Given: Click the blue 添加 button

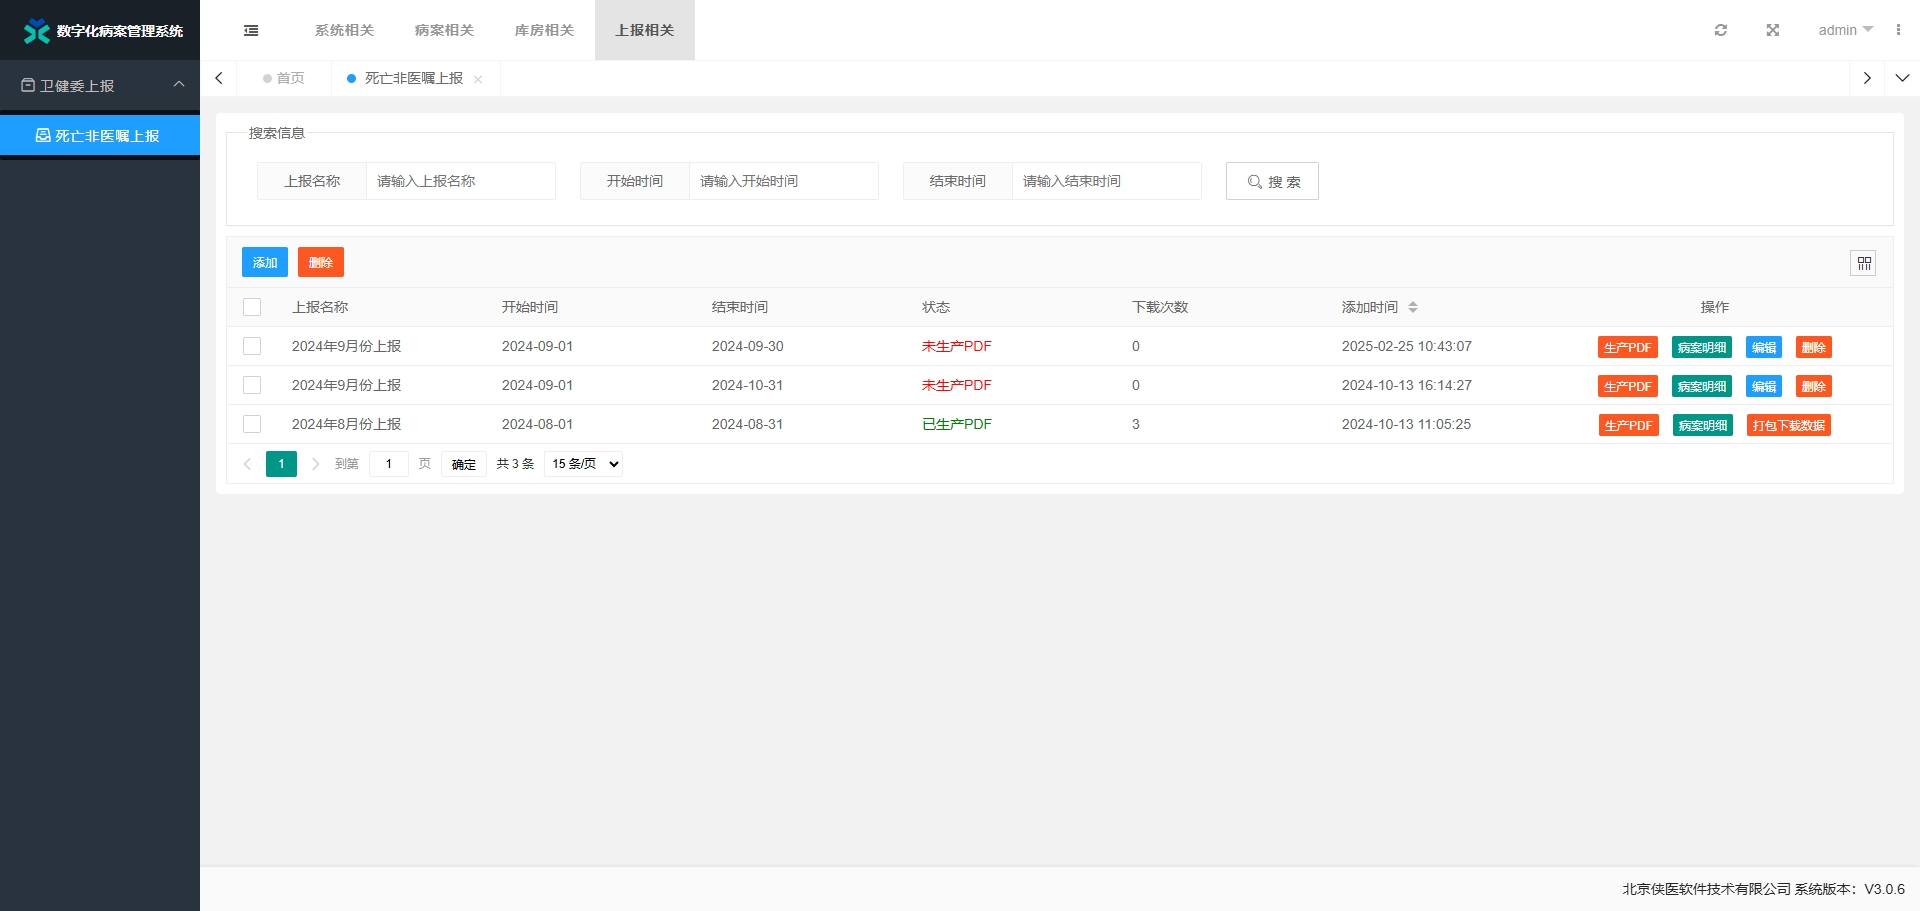Looking at the screenshot, I should coord(264,263).
